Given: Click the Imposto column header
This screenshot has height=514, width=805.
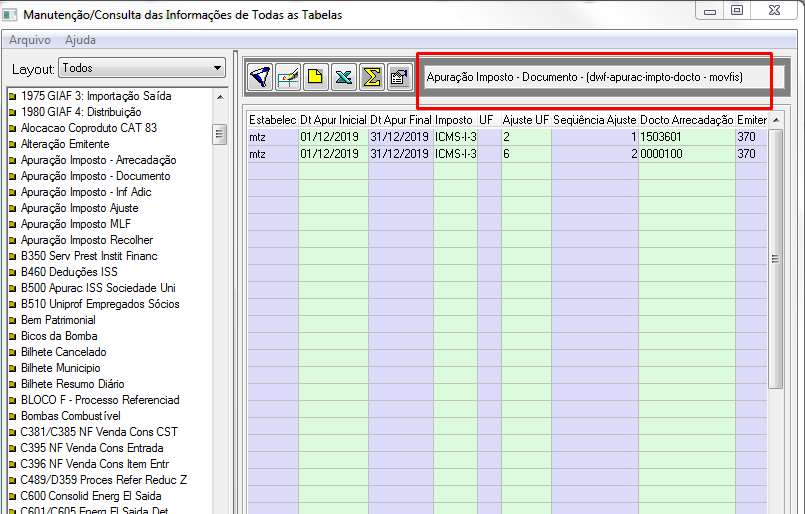Looking at the screenshot, I should (455, 120).
